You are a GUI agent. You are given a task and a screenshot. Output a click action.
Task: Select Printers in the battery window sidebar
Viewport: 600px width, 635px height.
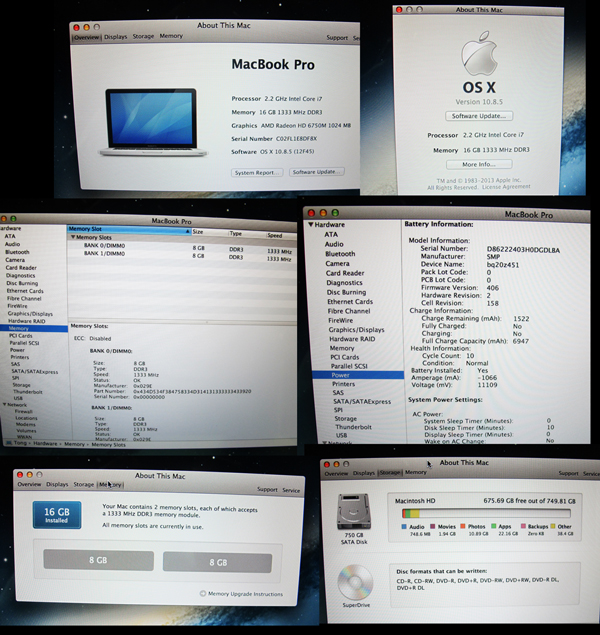pos(343,384)
